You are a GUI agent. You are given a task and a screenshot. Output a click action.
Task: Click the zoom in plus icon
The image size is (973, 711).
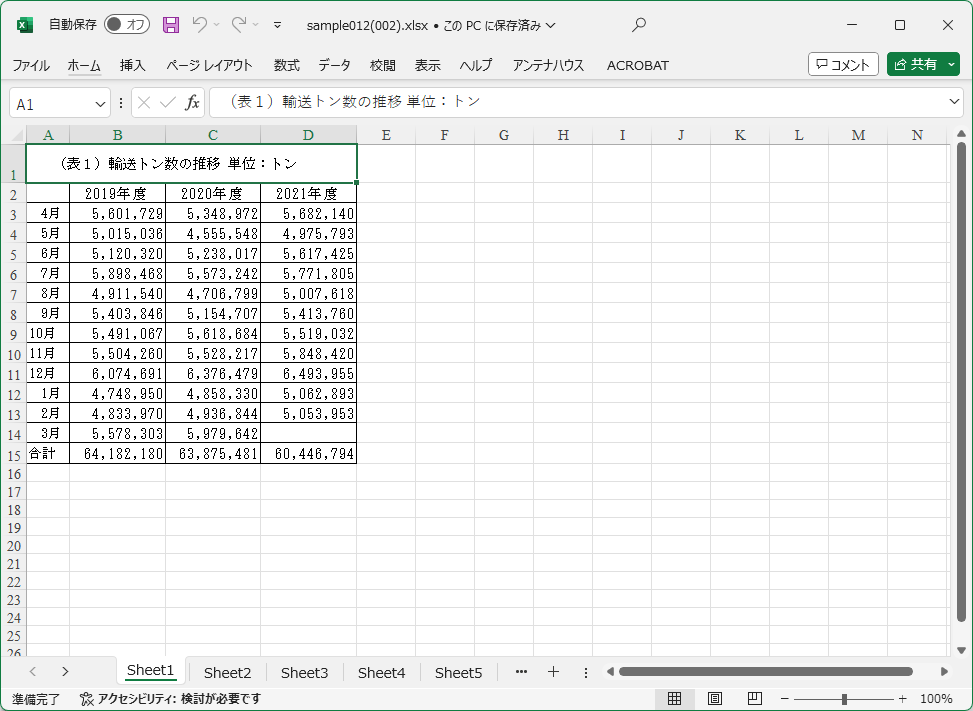click(x=903, y=699)
